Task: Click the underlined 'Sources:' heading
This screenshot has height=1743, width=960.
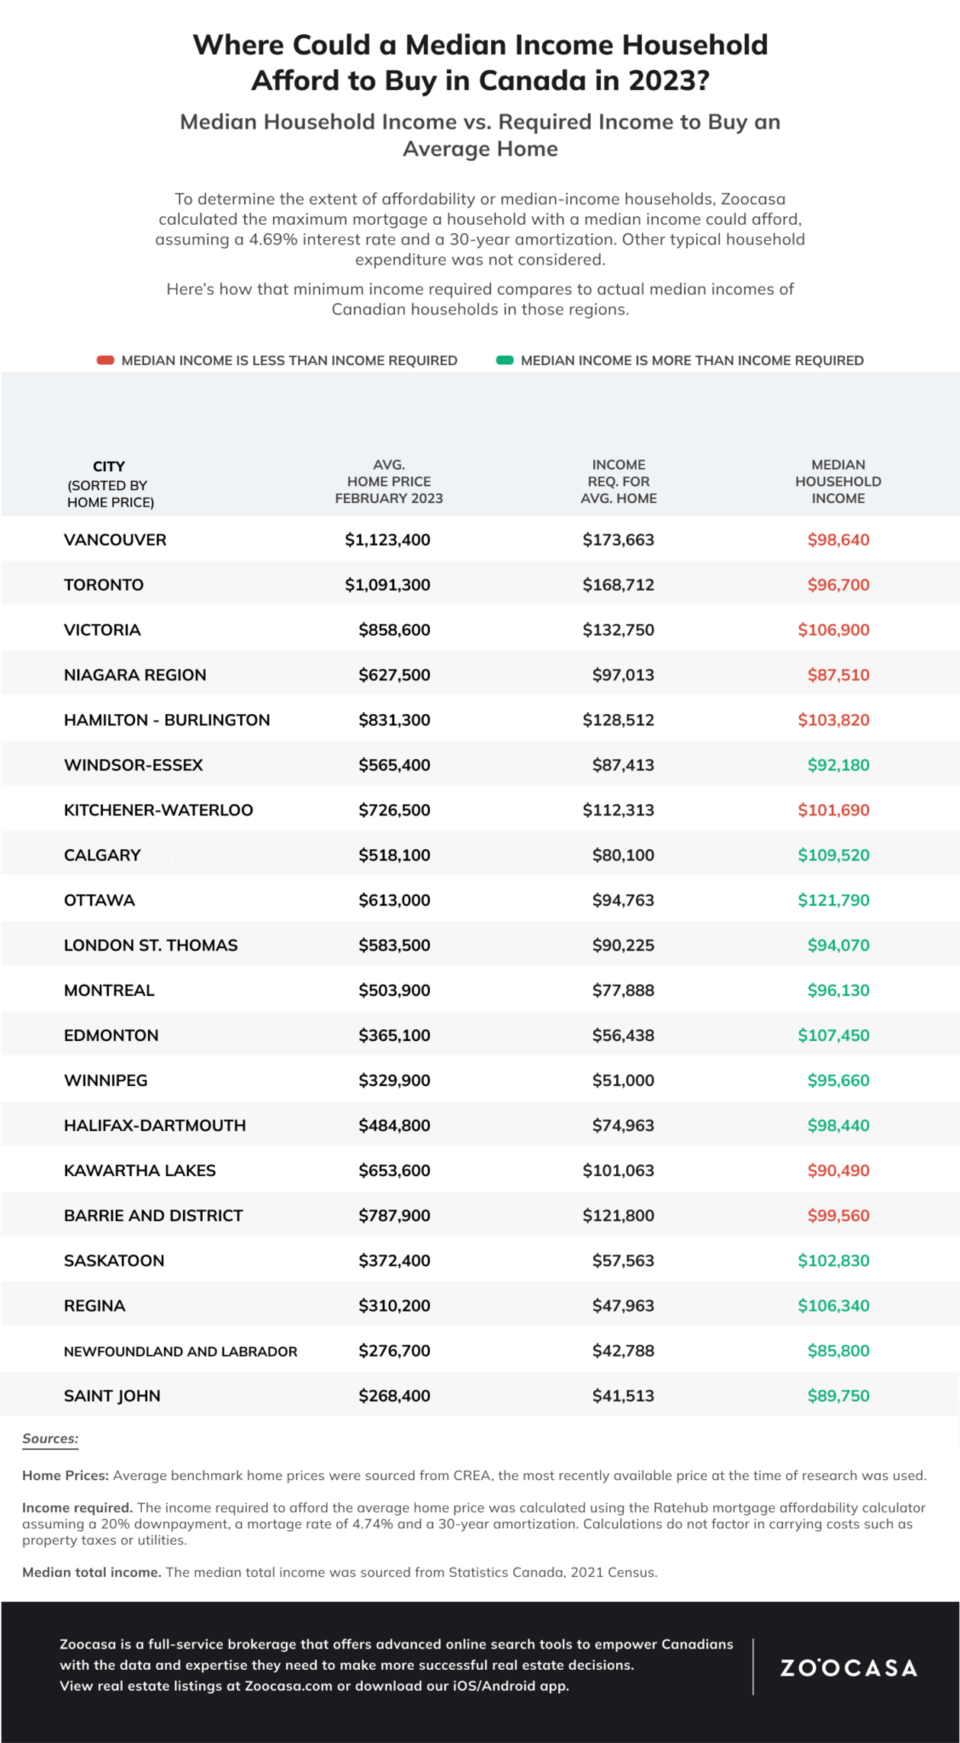Action: (x=50, y=1439)
